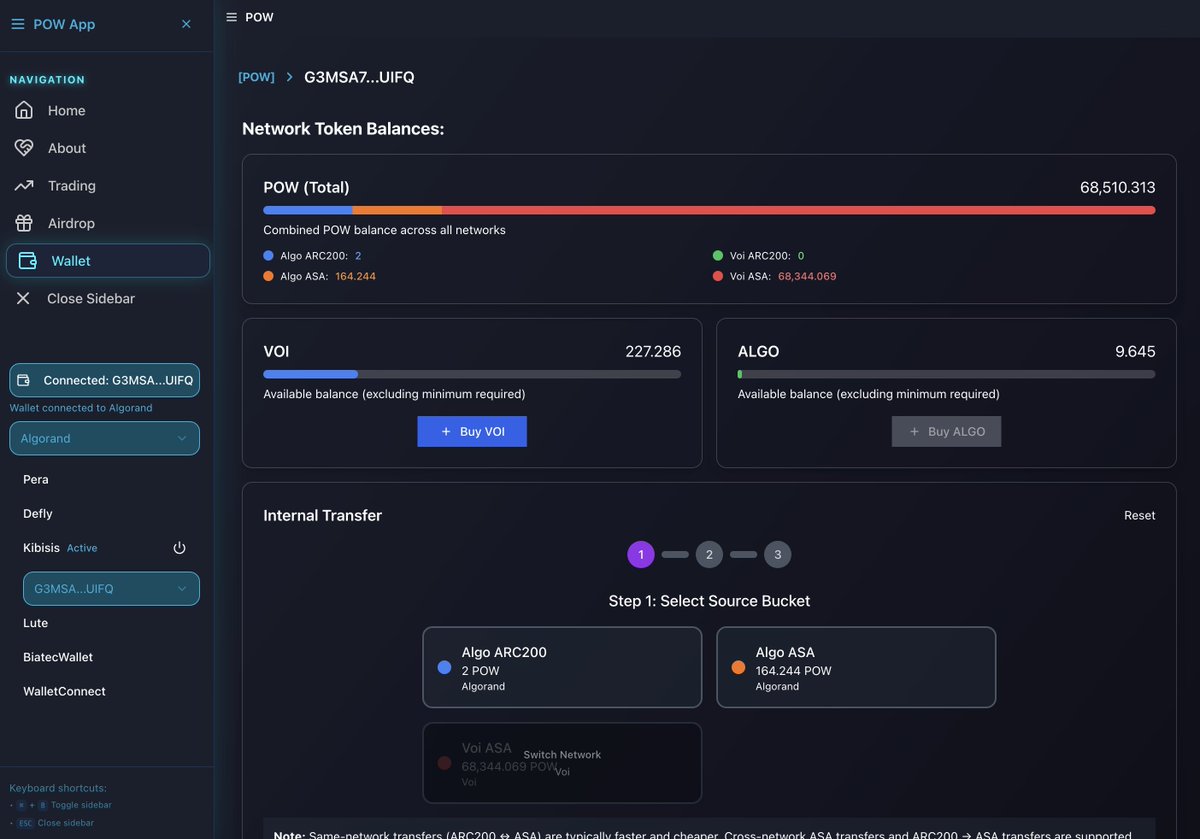This screenshot has width=1200, height=839.
Task: Click Switch Network on Voi ASA card
Action: click(x=562, y=755)
